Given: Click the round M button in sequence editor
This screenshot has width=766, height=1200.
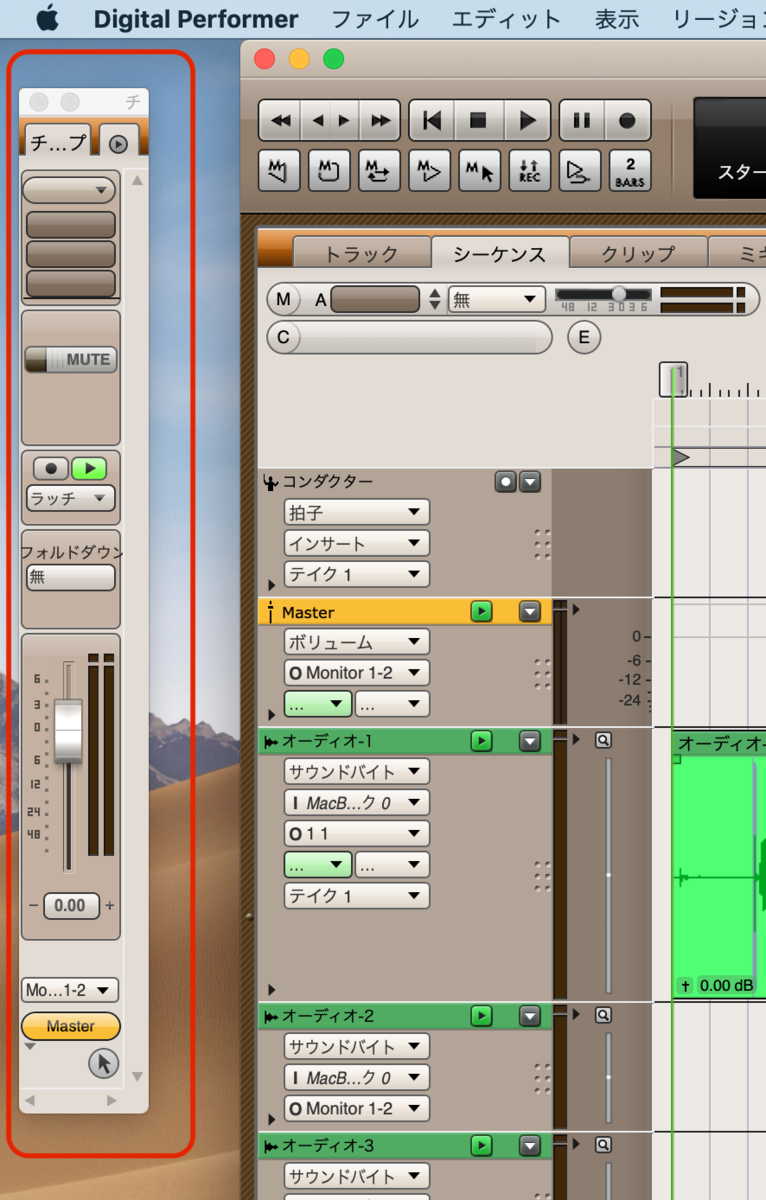Looking at the screenshot, I should point(284,299).
